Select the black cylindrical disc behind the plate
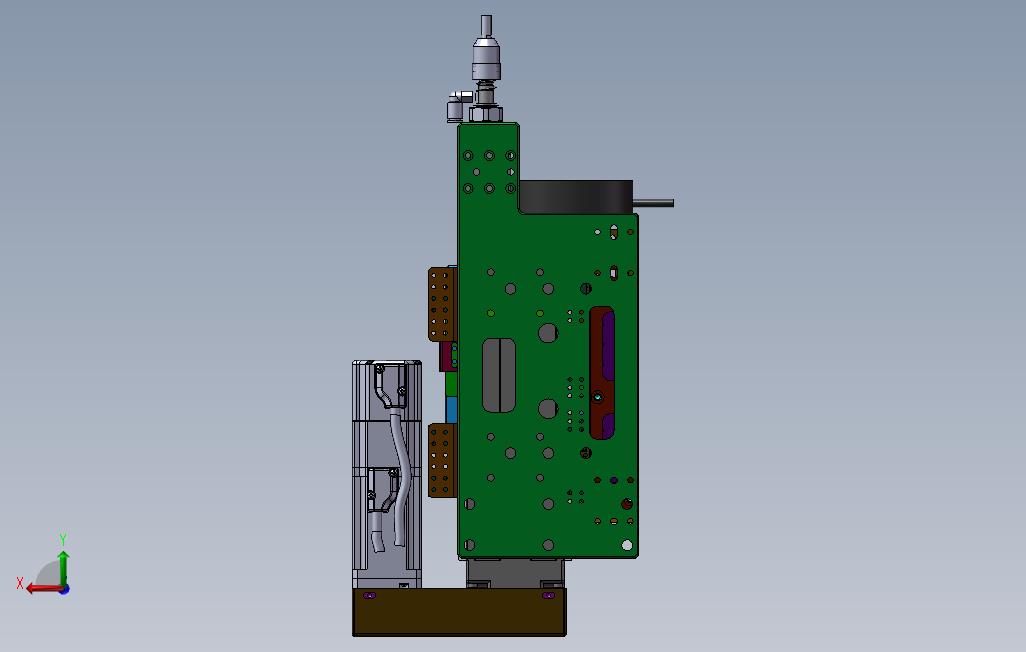The image size is (1026, 652). tap(576, 197)
